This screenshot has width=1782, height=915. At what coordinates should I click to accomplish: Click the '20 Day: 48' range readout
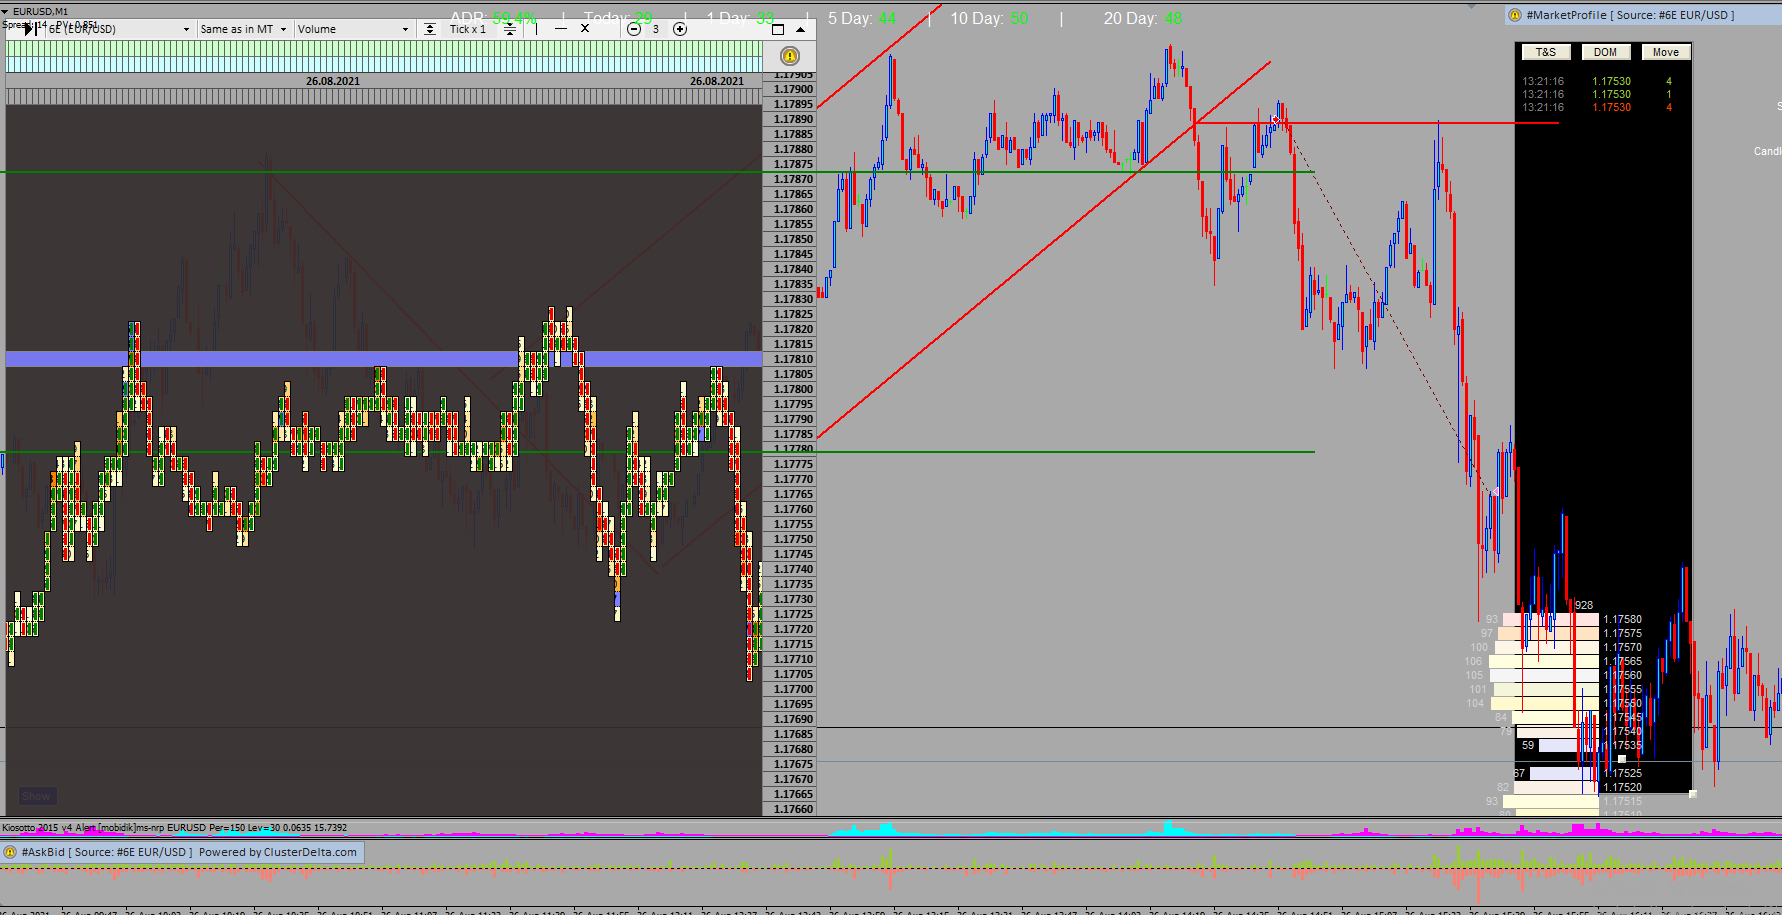click(1143, 18)
